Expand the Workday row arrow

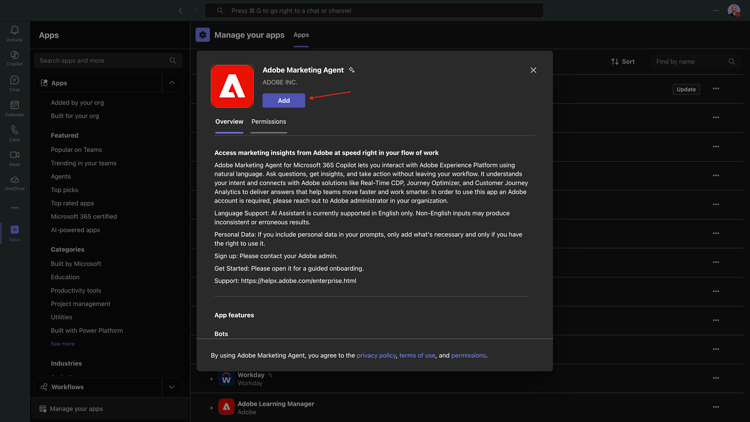pyautogui.click(x=211, y=379)
